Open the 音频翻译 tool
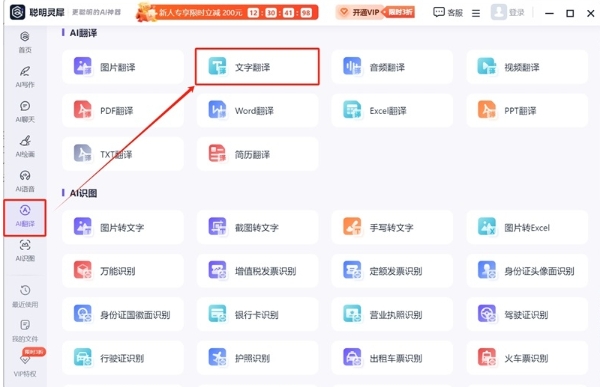This screenshot has height=387, width=600. pyautogui.click(x=392, y=67)
